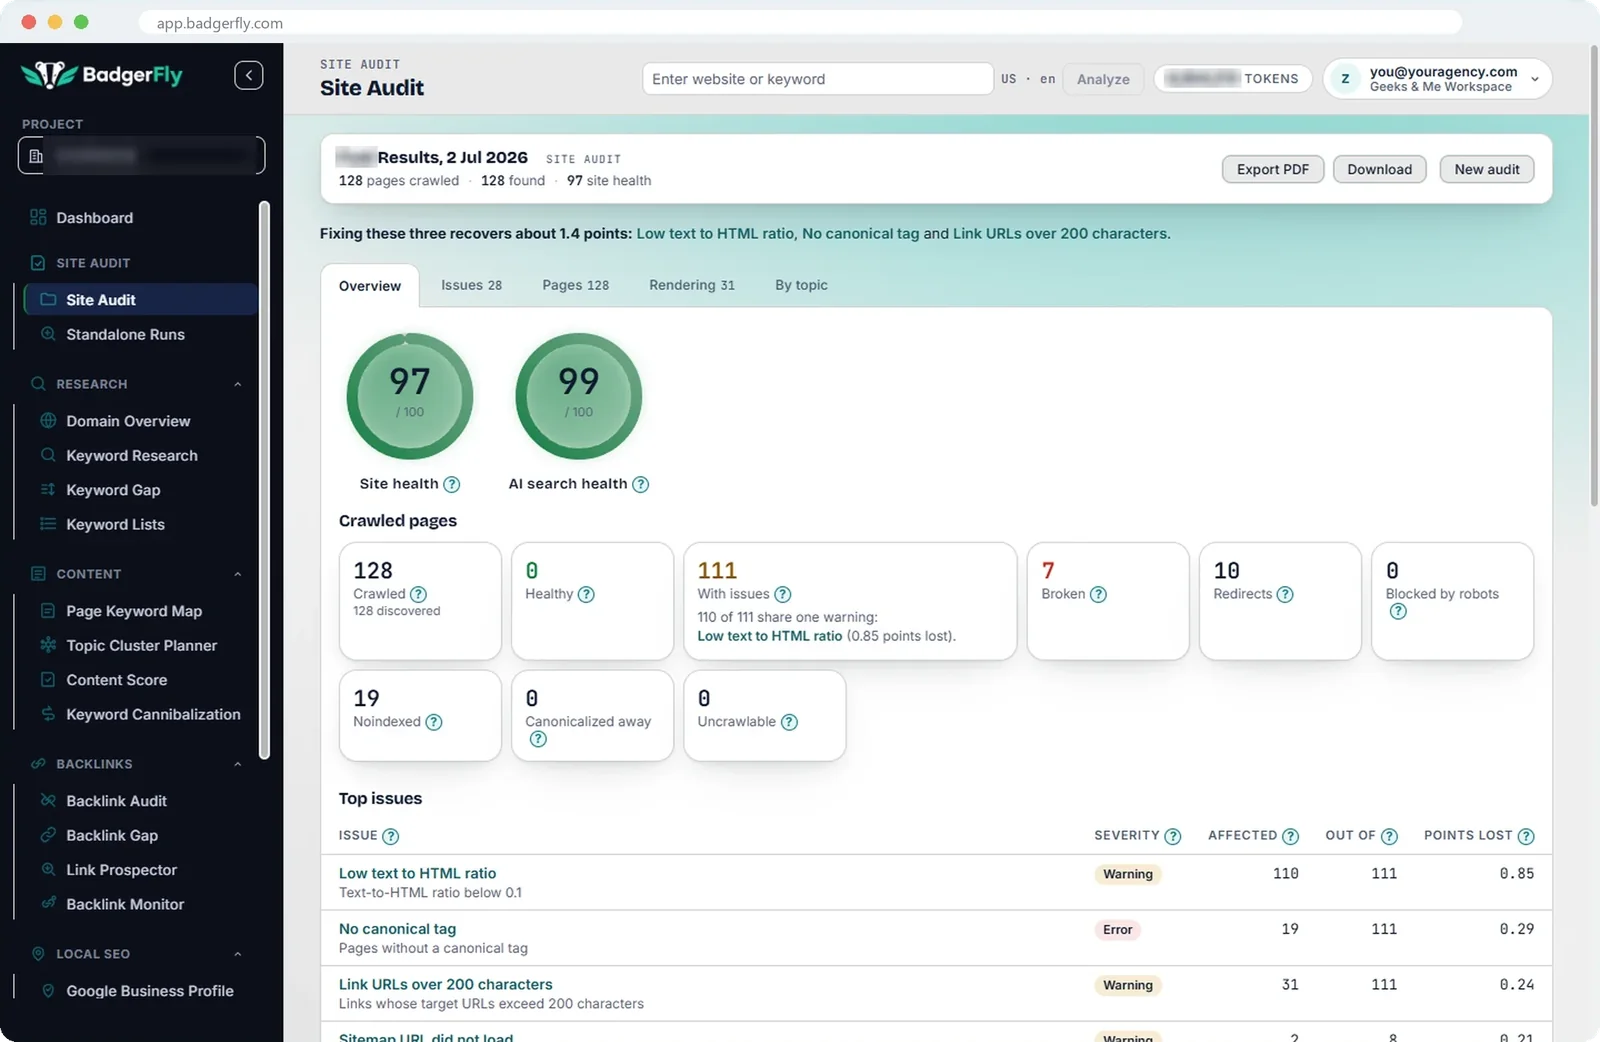
Task: Open the No canonical tag issue link
Action: click(397, 929)
